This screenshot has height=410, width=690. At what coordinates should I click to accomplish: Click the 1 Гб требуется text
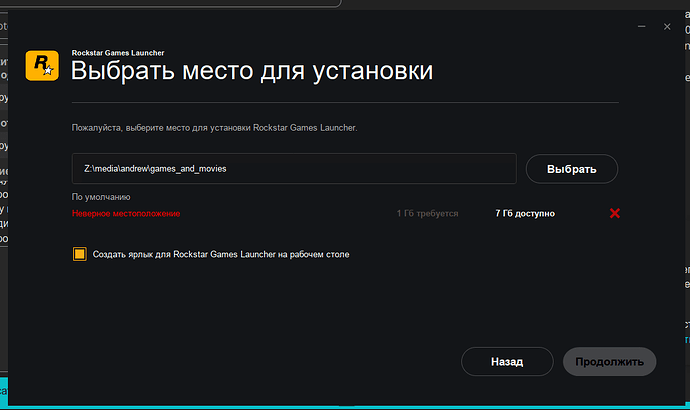click(427, 213)
